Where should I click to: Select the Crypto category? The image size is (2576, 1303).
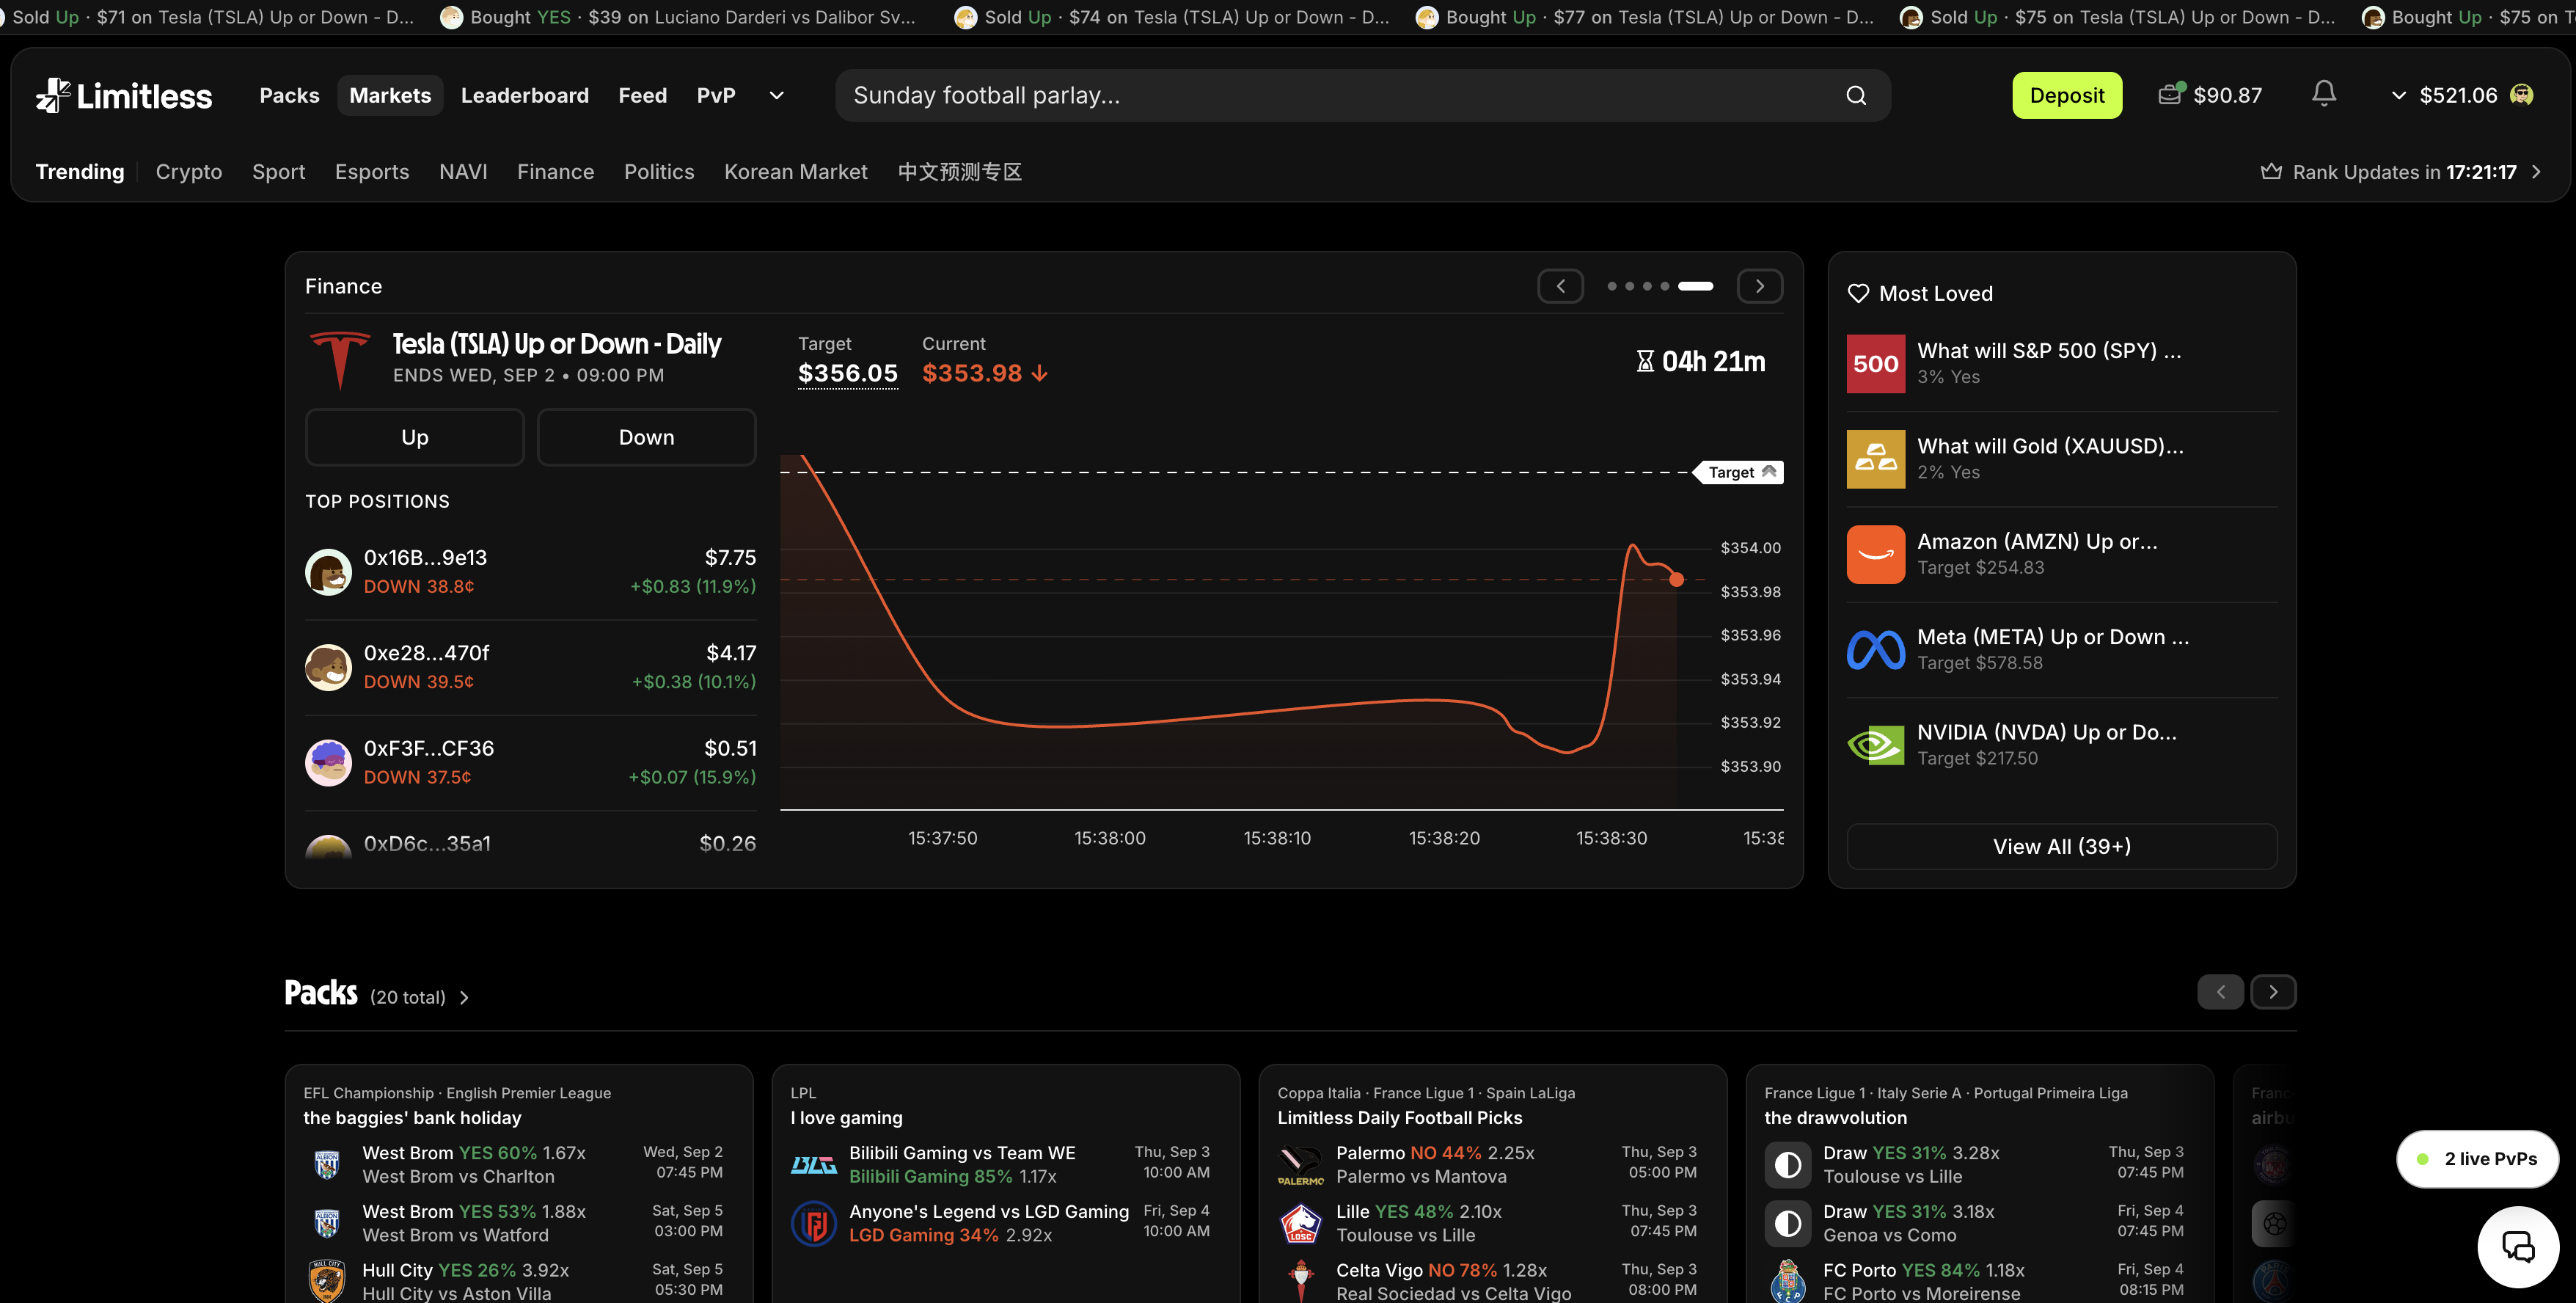pyautogui.click(x=189, y=171)
